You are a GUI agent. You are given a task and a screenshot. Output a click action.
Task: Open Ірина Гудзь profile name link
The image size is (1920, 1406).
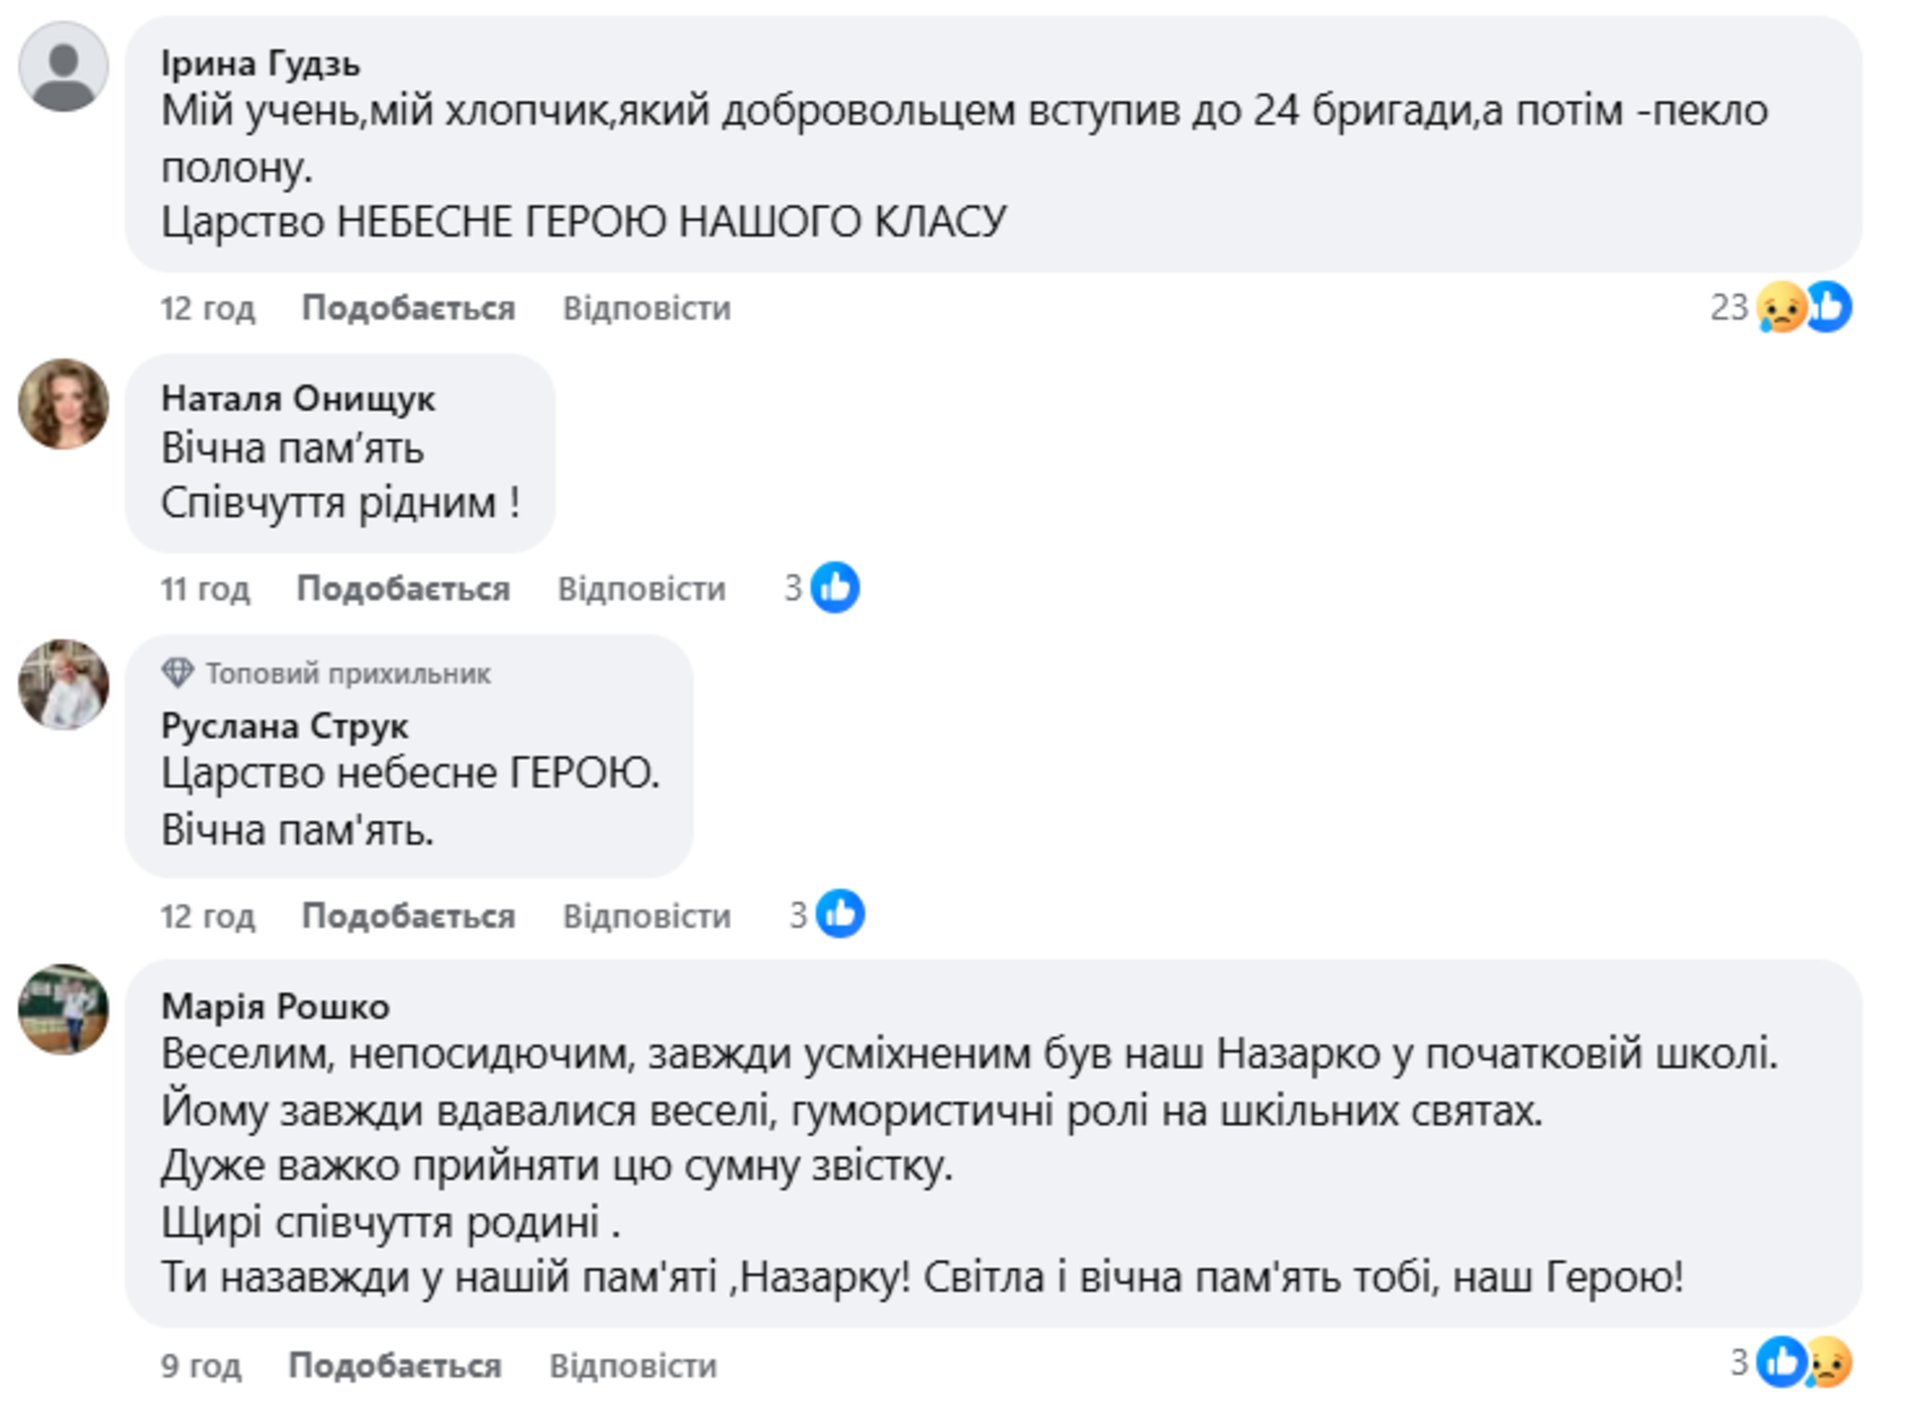[x=260, y=64]
